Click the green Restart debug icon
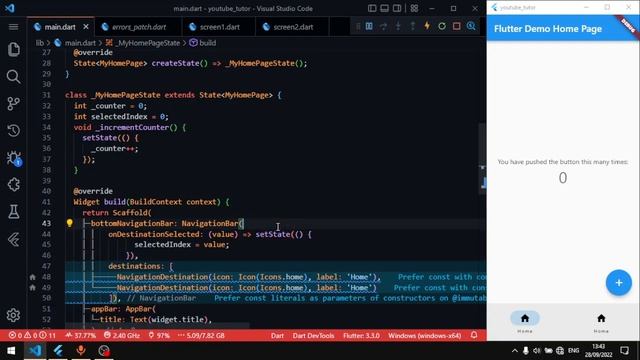640x360 pixels. point(442,27)
